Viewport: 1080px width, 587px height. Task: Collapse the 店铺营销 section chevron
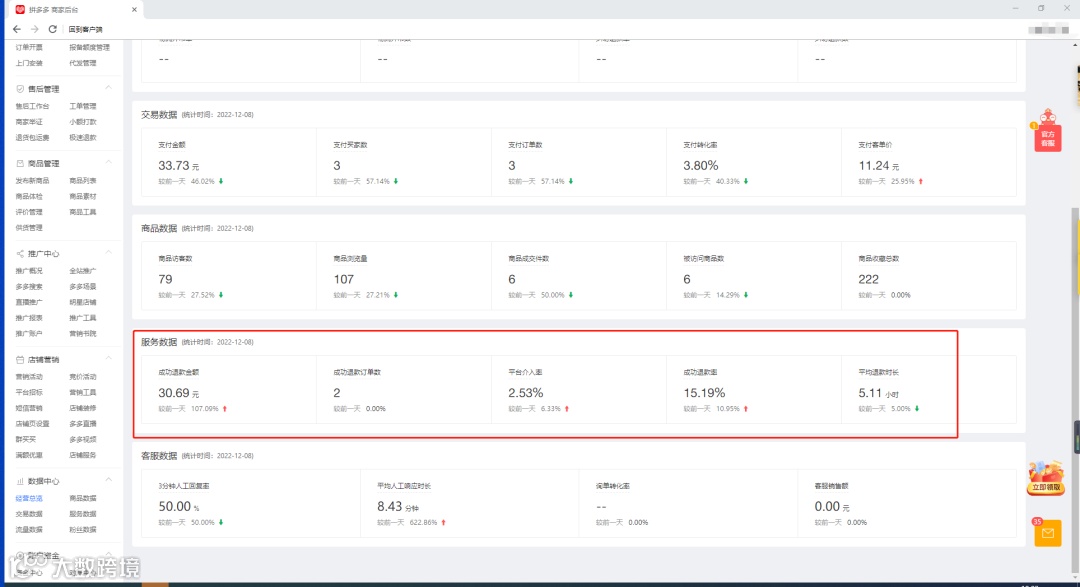[x=109, y=359]
